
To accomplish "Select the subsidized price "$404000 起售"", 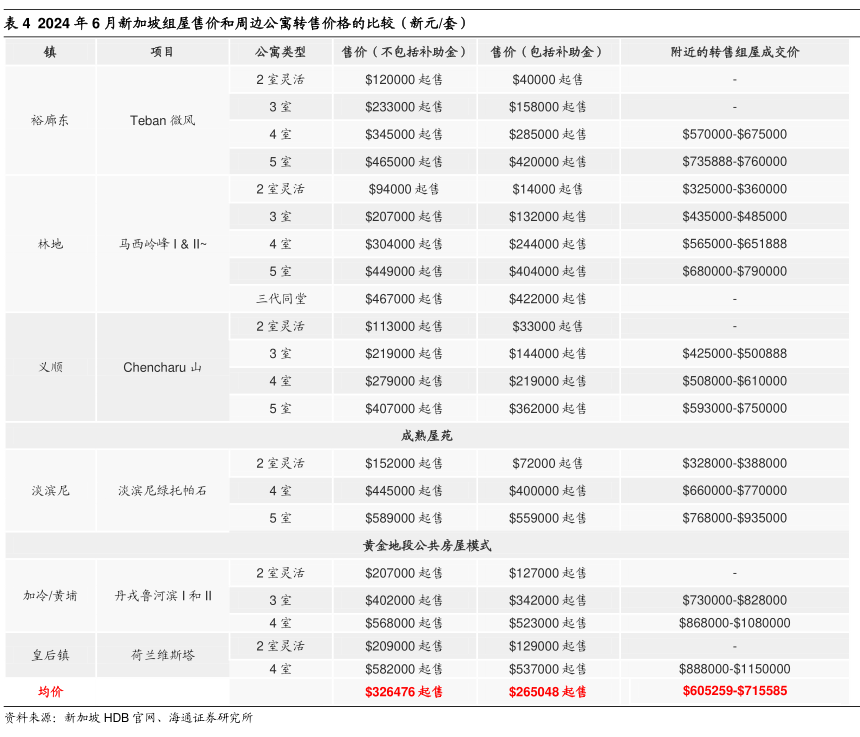I will [547, 271].
